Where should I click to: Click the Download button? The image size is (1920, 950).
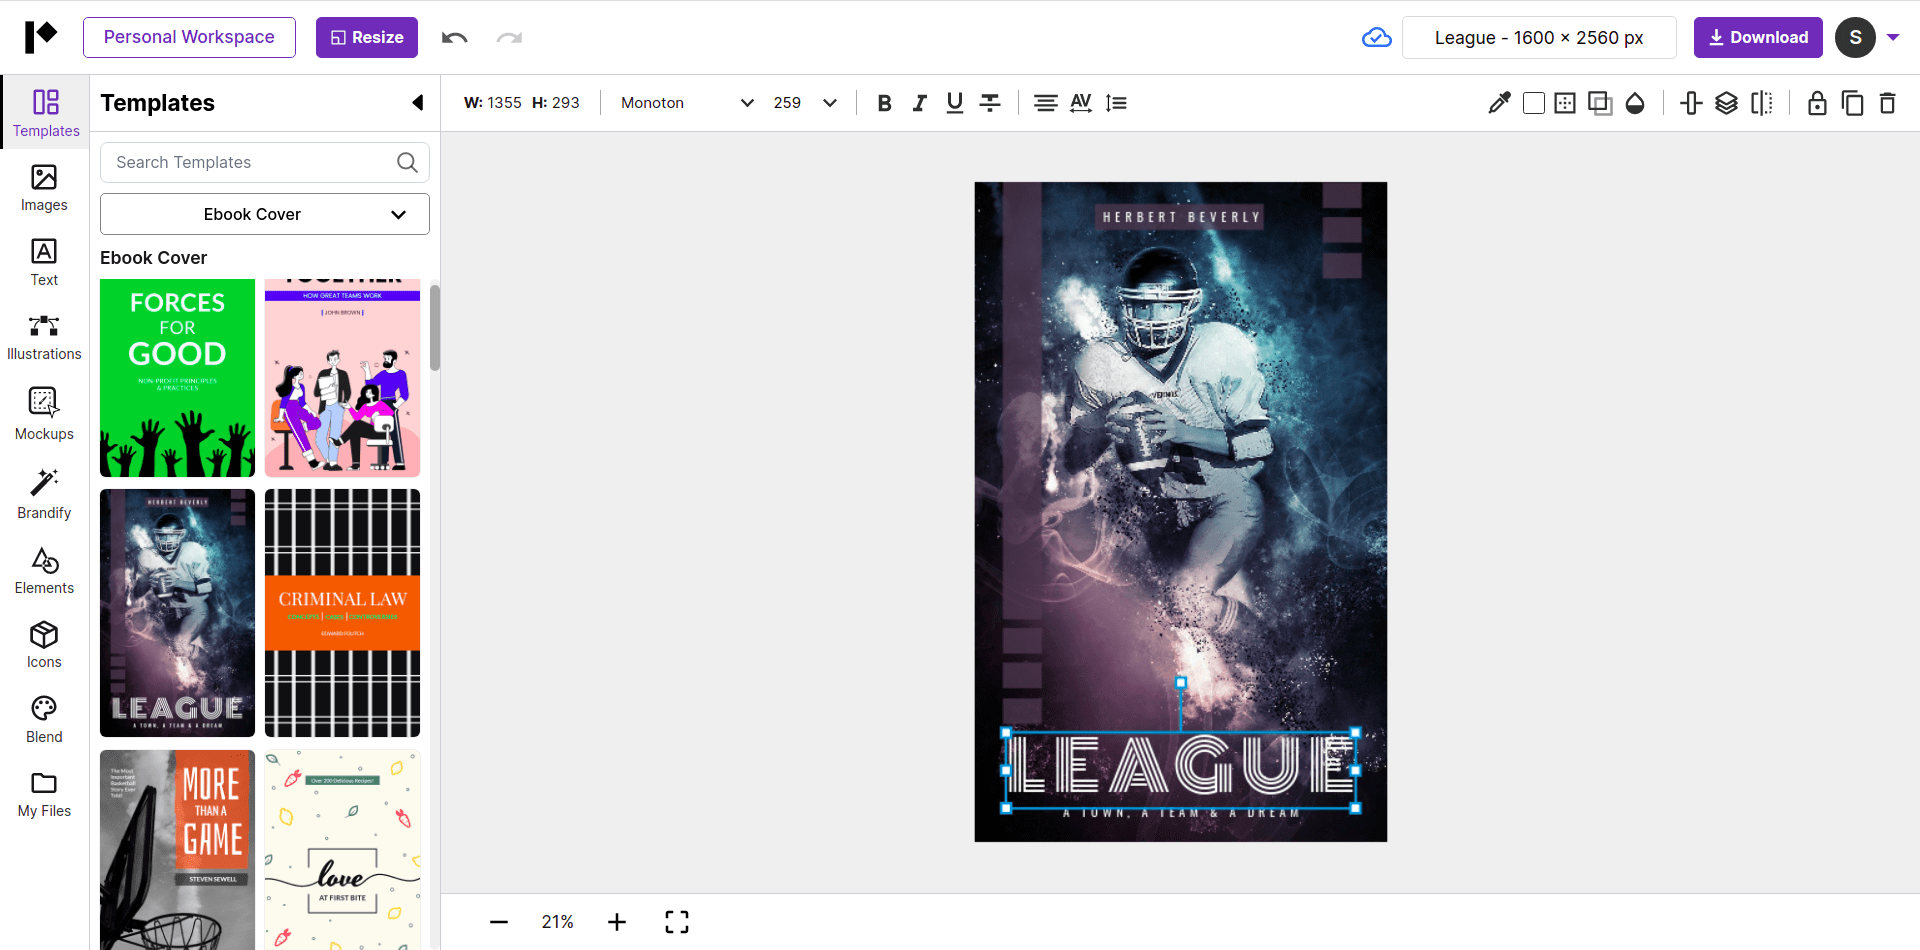(x=1757, y=37)
